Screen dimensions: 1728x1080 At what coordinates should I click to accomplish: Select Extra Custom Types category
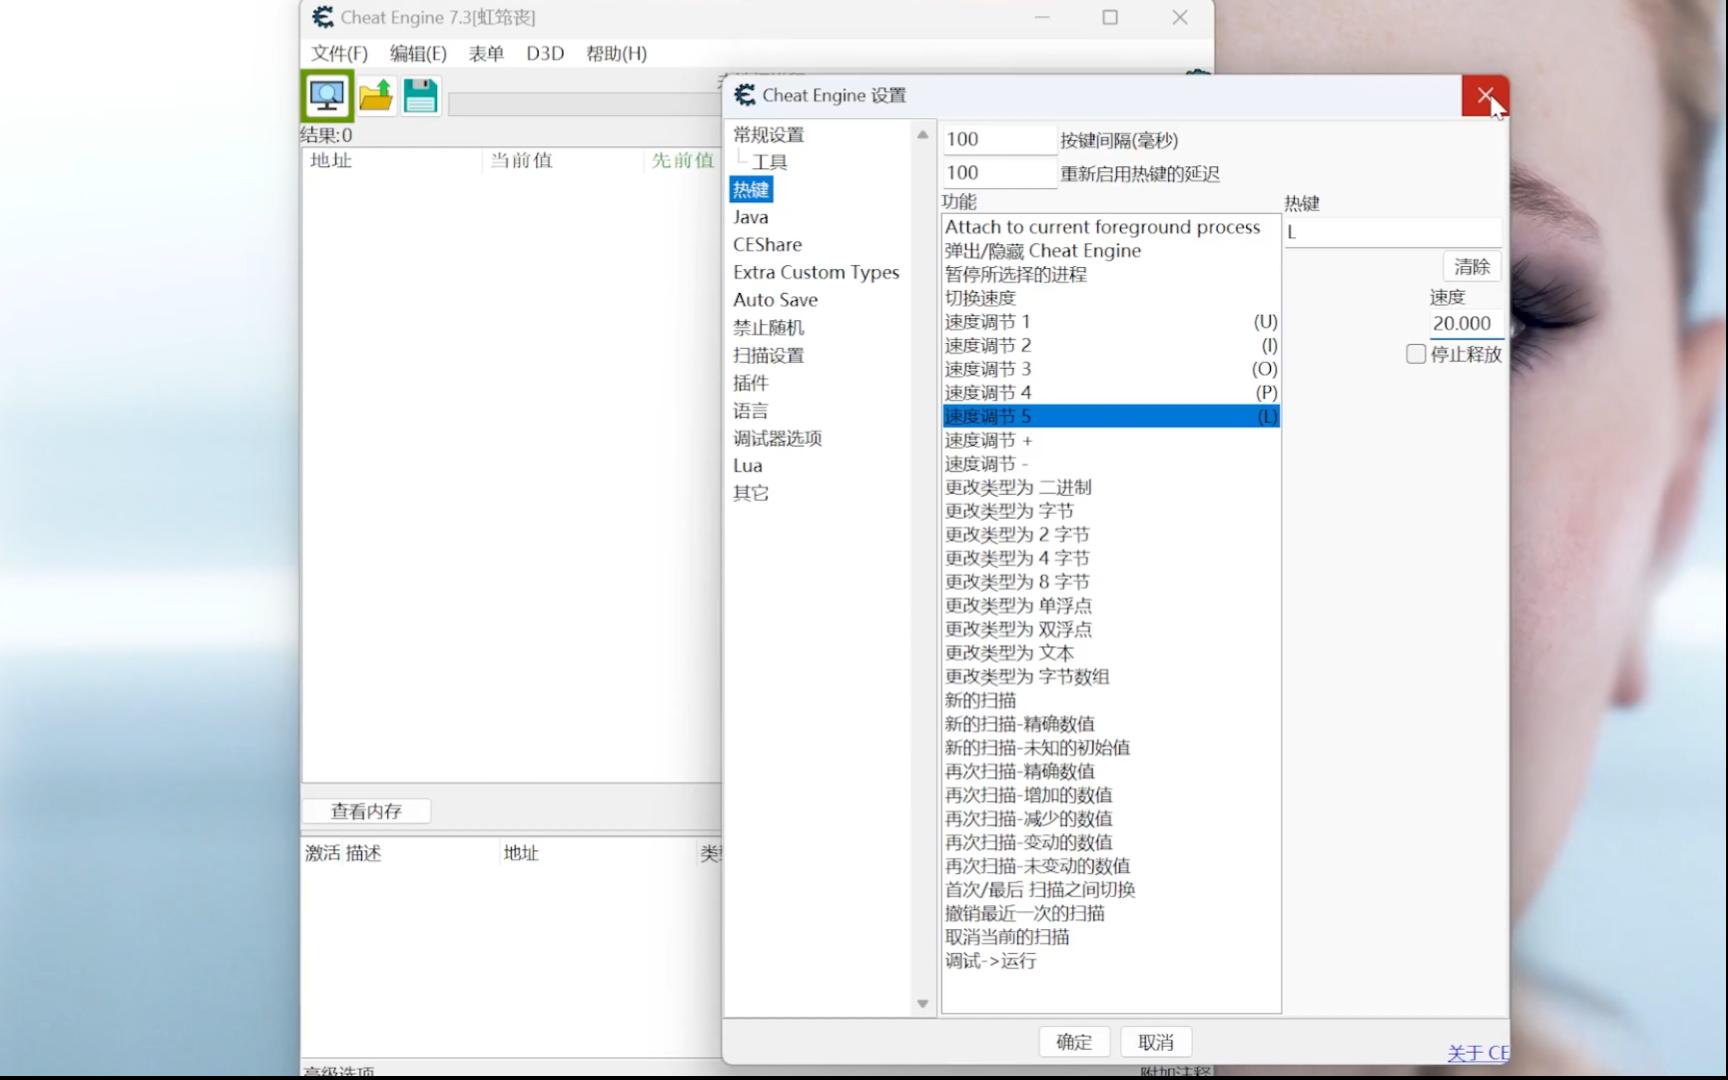click(816, 272)
